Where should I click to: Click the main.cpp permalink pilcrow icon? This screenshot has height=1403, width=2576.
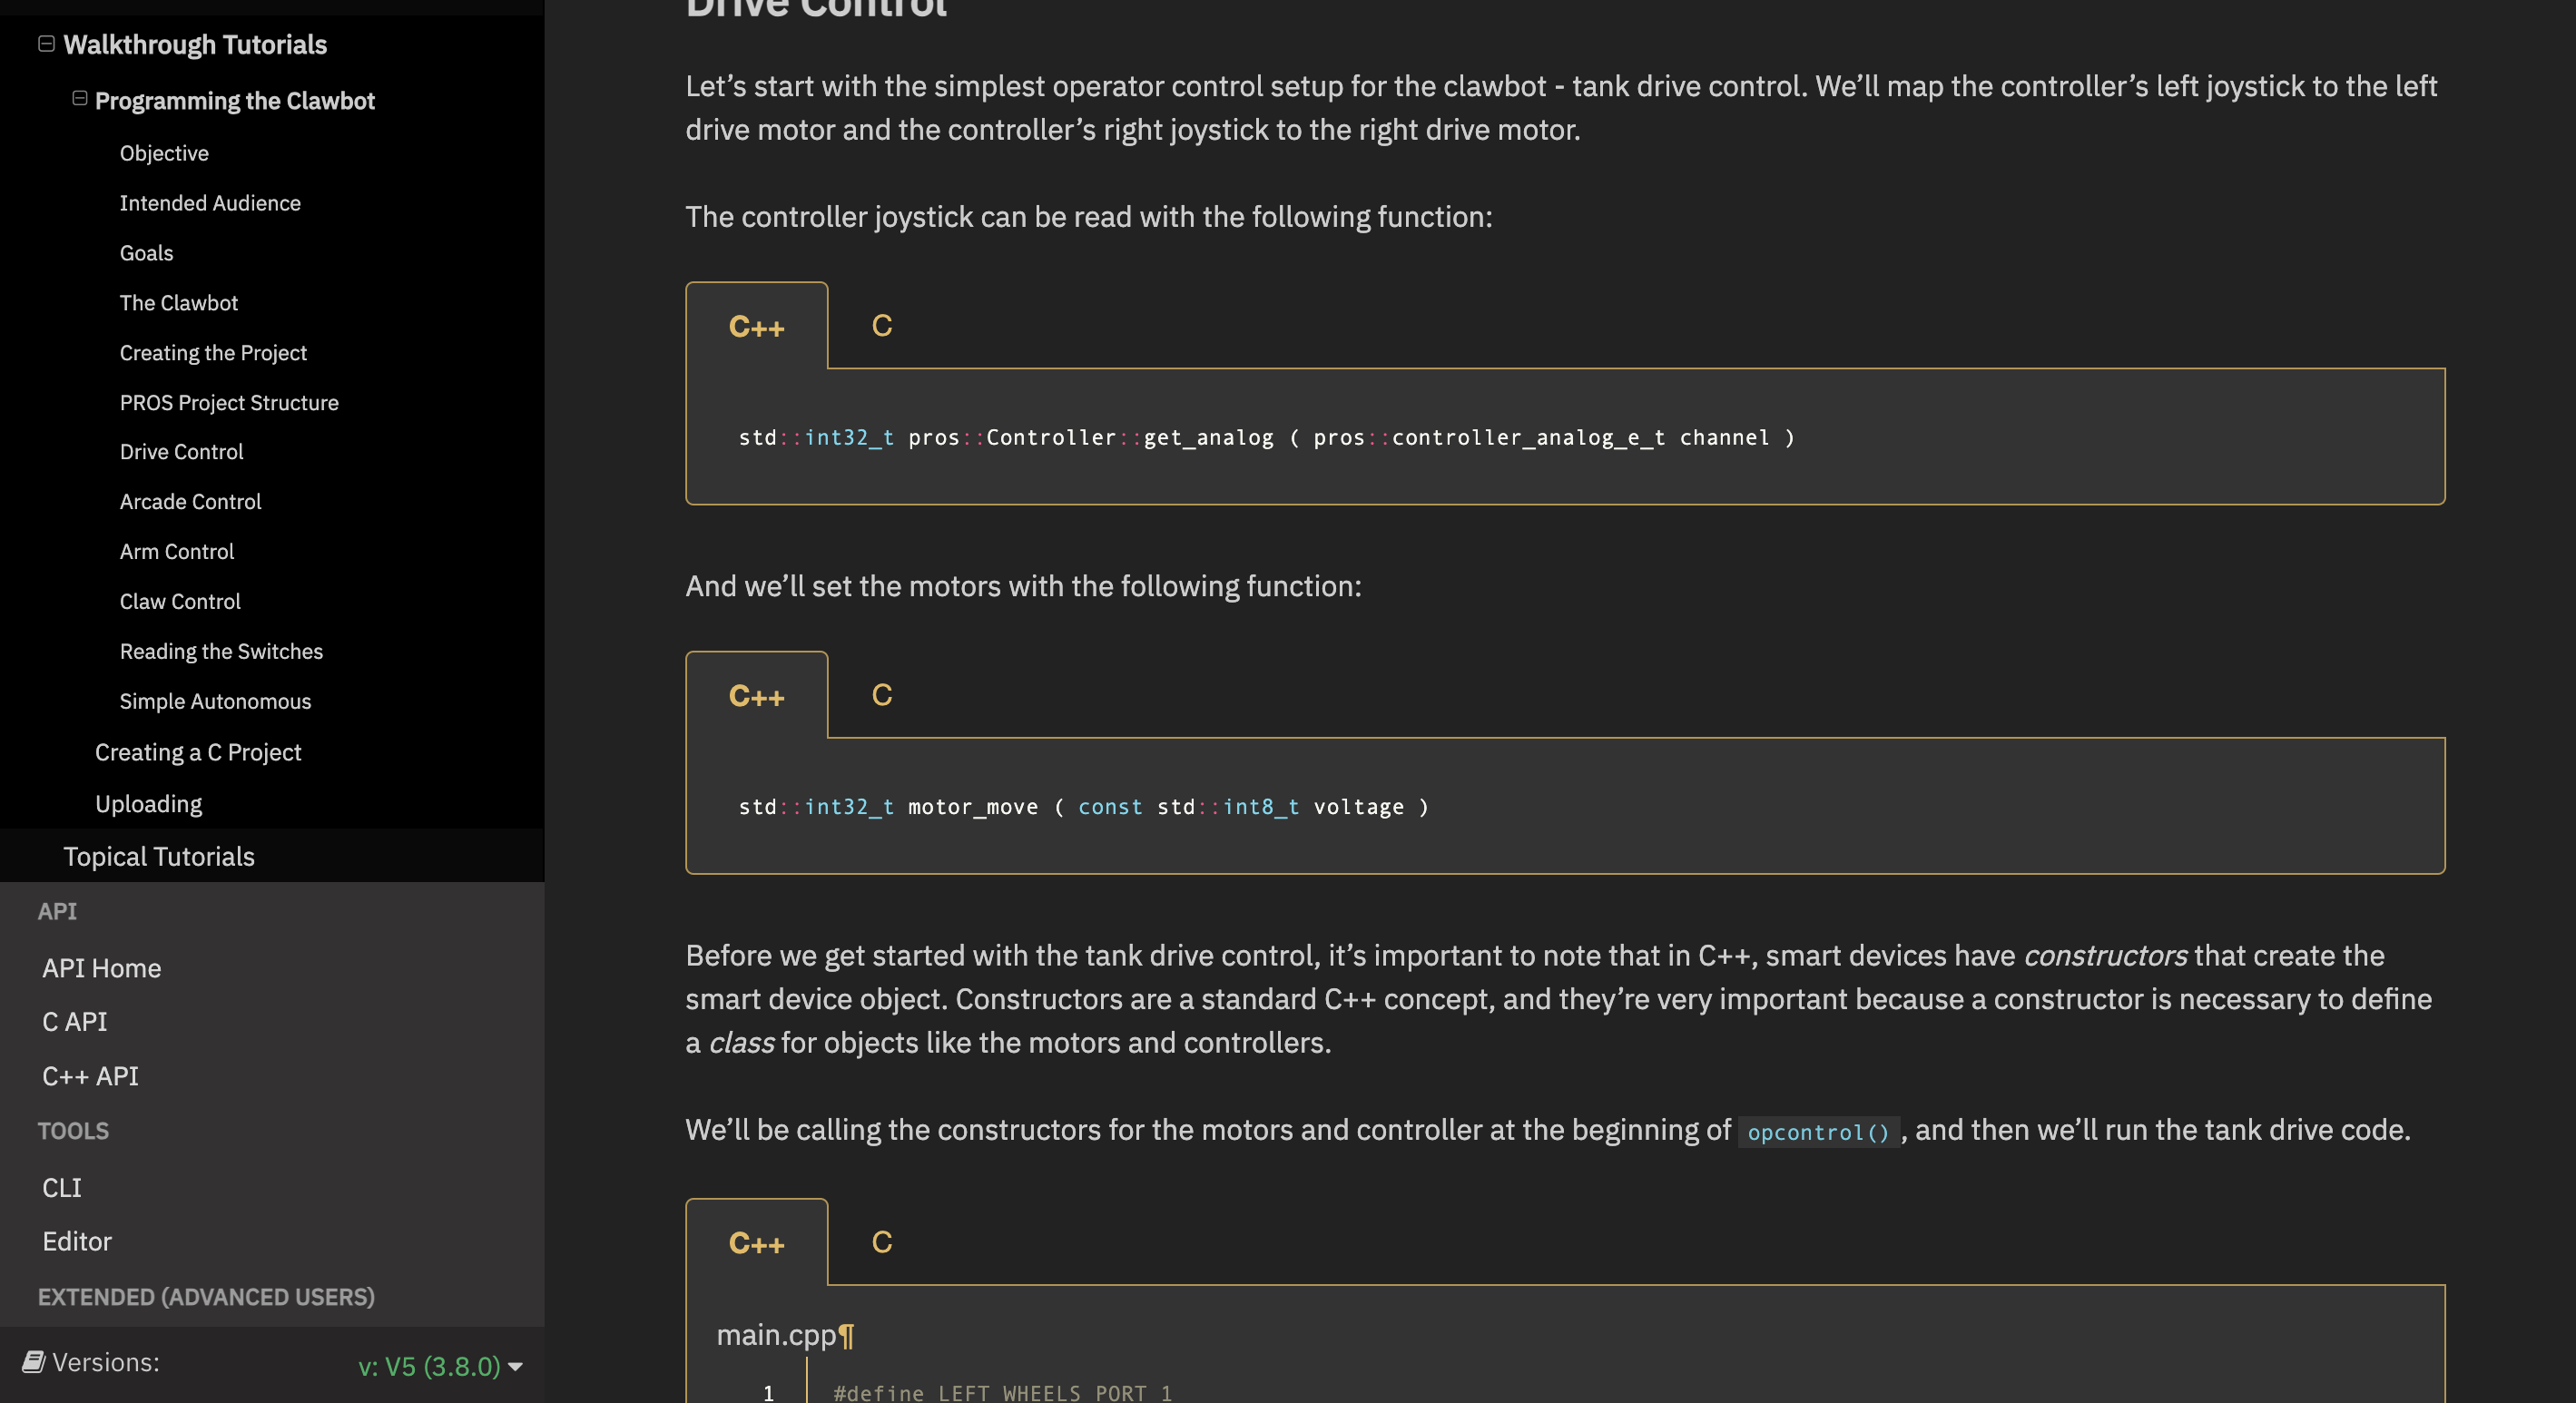pyautogui.click(x=847, y=1335)
